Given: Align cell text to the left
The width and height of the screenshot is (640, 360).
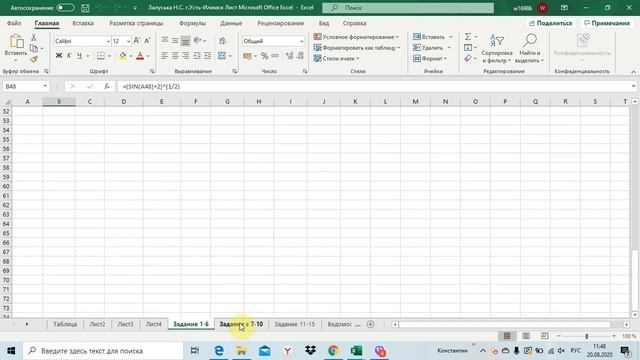Looking at the screenshot, I should tap(164, 56).
